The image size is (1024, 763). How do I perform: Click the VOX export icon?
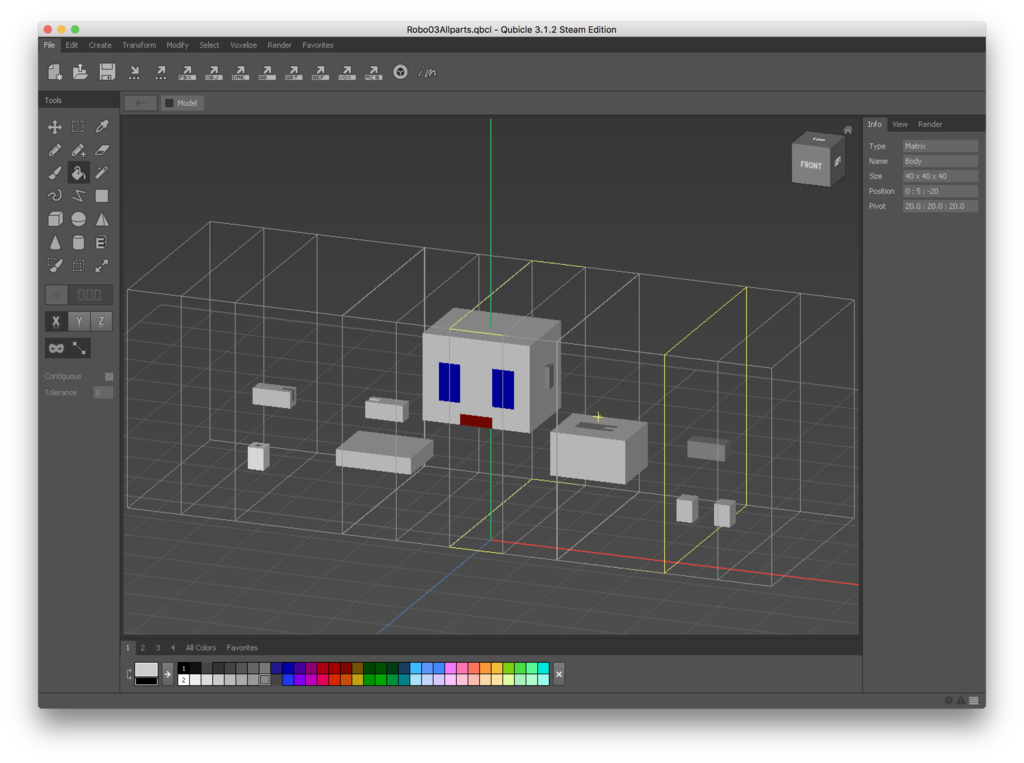point(347,72)
